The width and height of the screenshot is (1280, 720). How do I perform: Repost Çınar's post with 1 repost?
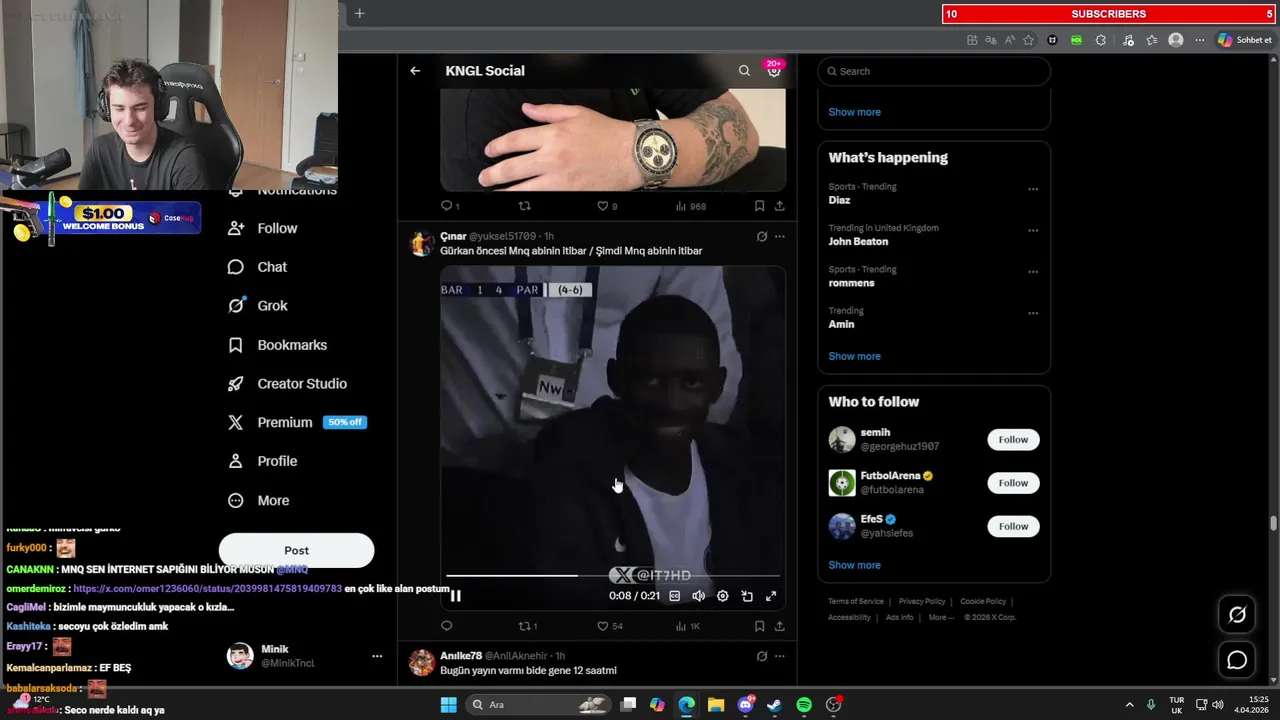(x=528, y=626)
